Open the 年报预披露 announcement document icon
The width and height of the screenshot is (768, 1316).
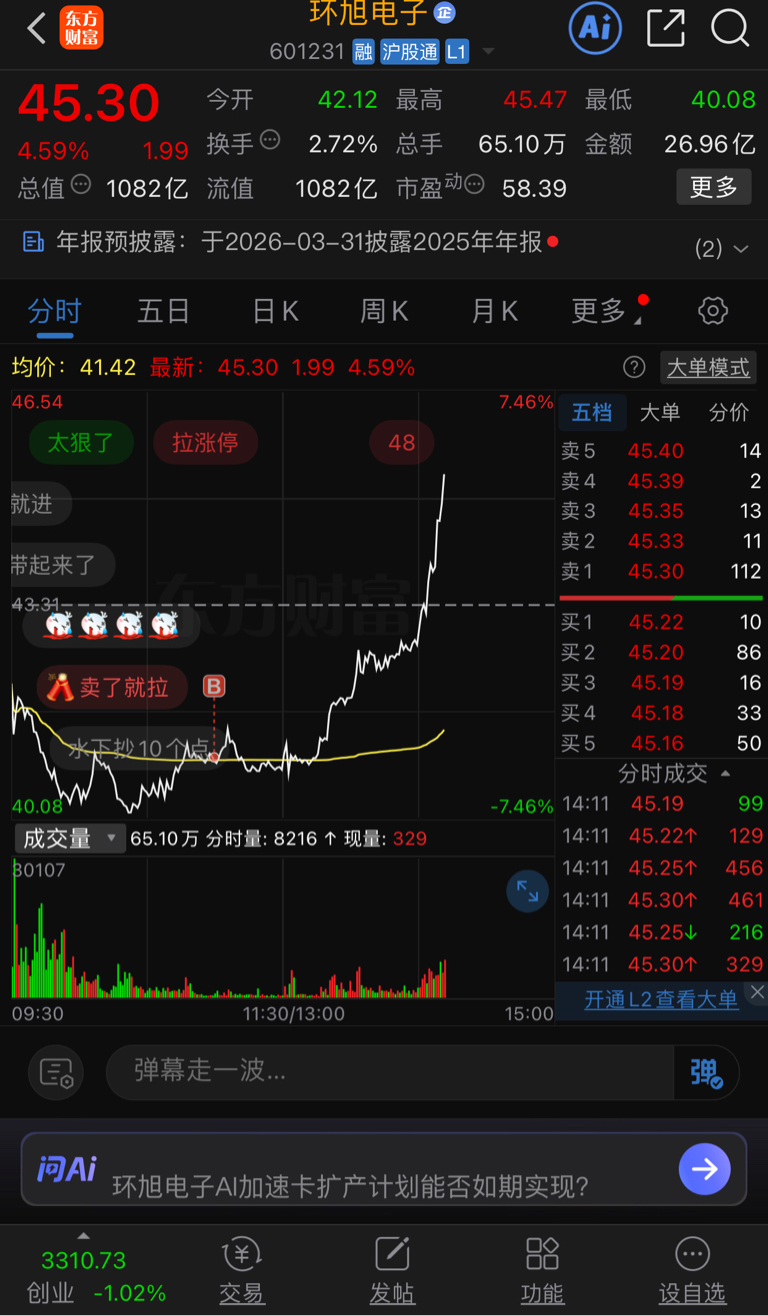pos(33,241)
